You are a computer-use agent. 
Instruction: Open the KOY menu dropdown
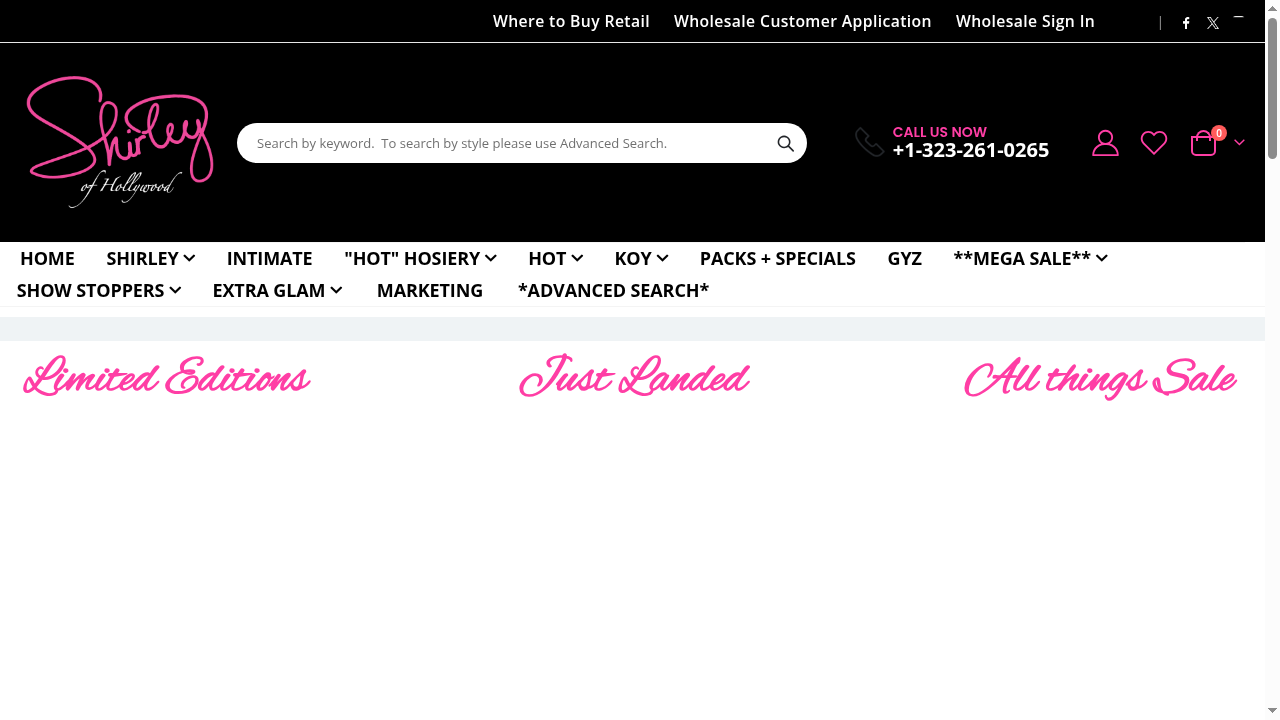pyautogui.click(x=641, y=258)
